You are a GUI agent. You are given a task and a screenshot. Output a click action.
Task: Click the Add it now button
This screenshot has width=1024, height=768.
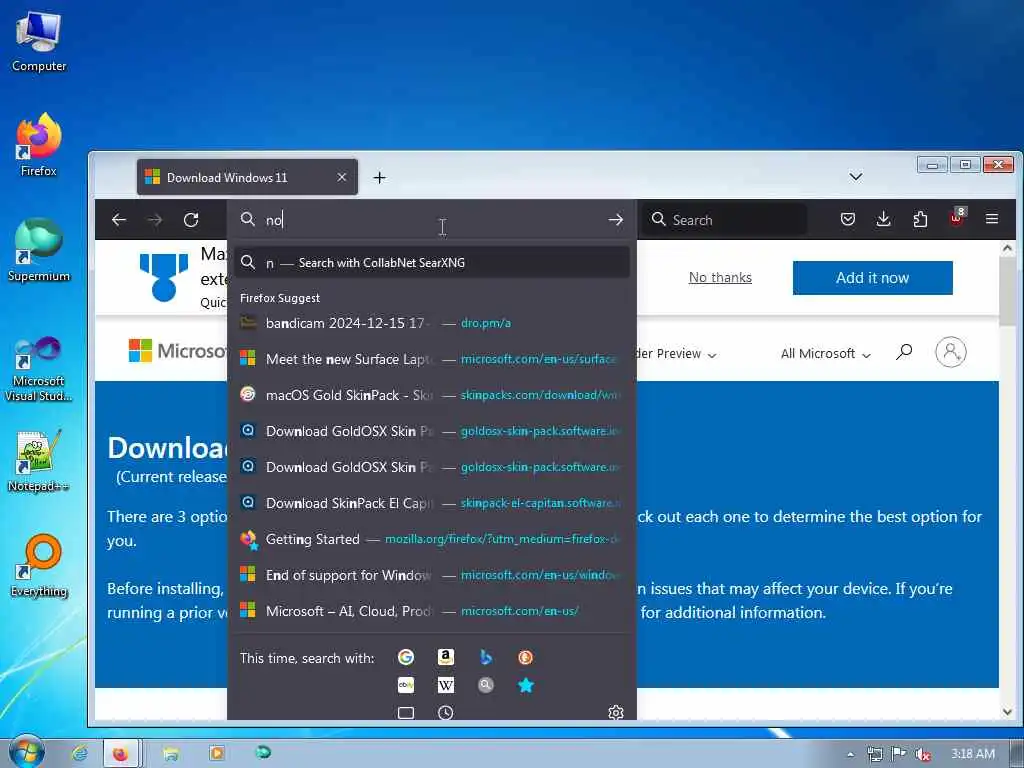pos(872,278)
